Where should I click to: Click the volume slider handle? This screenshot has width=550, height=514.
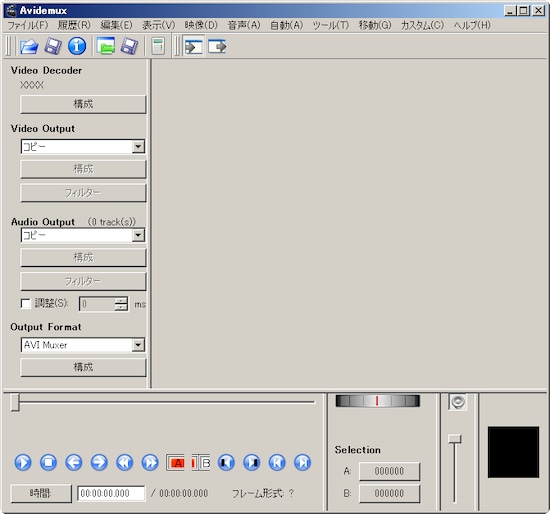[x=455, y=439]
